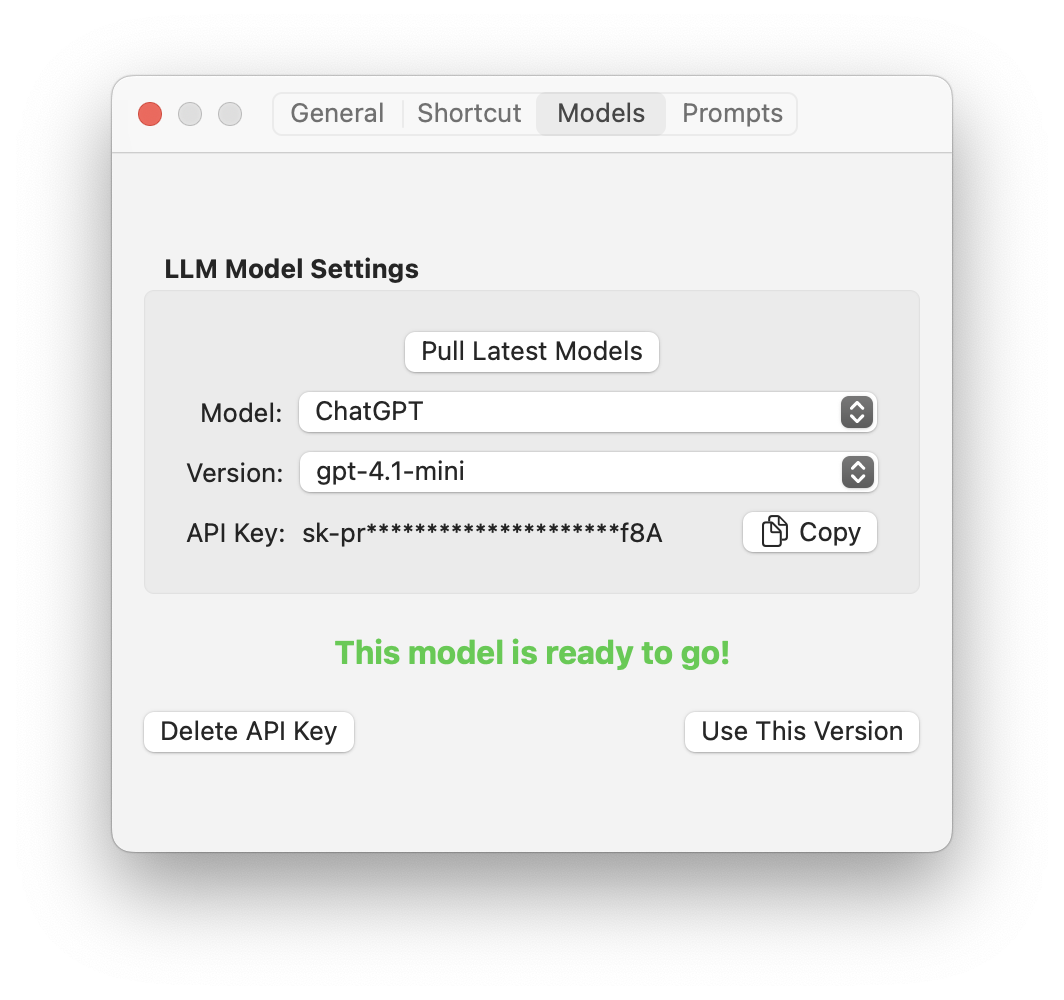Click the grayed-out minimize window button

pyautogui.click(x=190, y=114)
